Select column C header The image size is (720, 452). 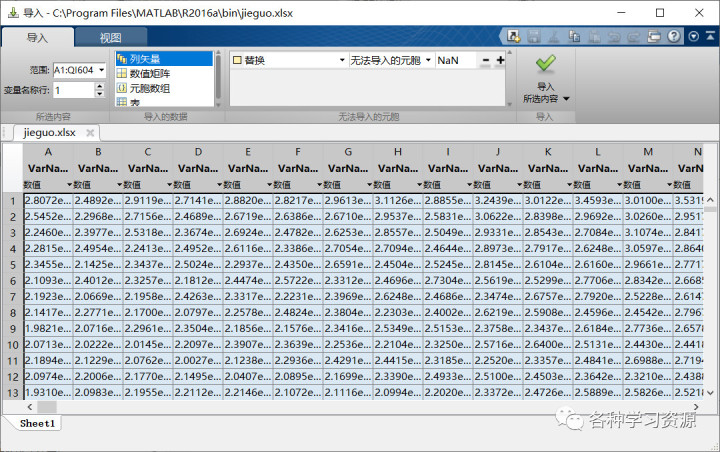click(148, 152)
